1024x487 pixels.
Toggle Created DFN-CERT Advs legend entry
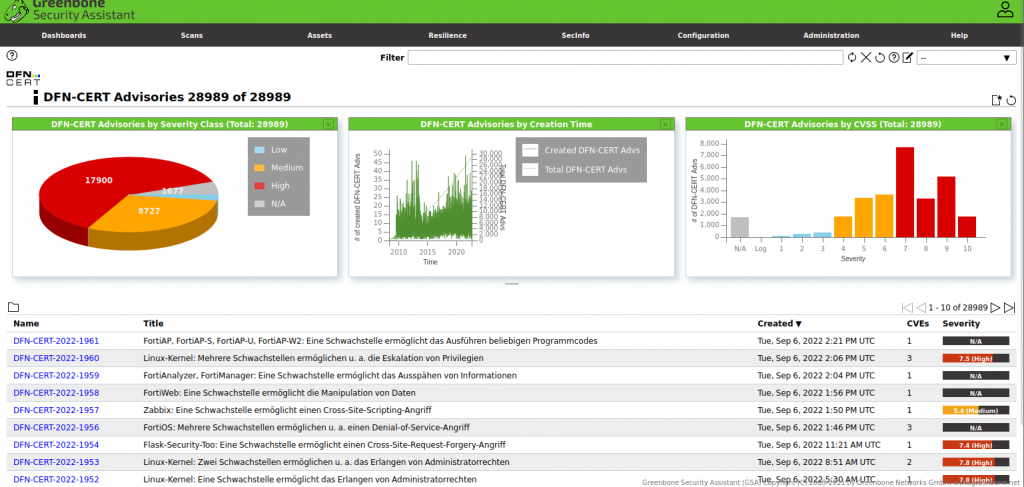[x=581, y=150]
